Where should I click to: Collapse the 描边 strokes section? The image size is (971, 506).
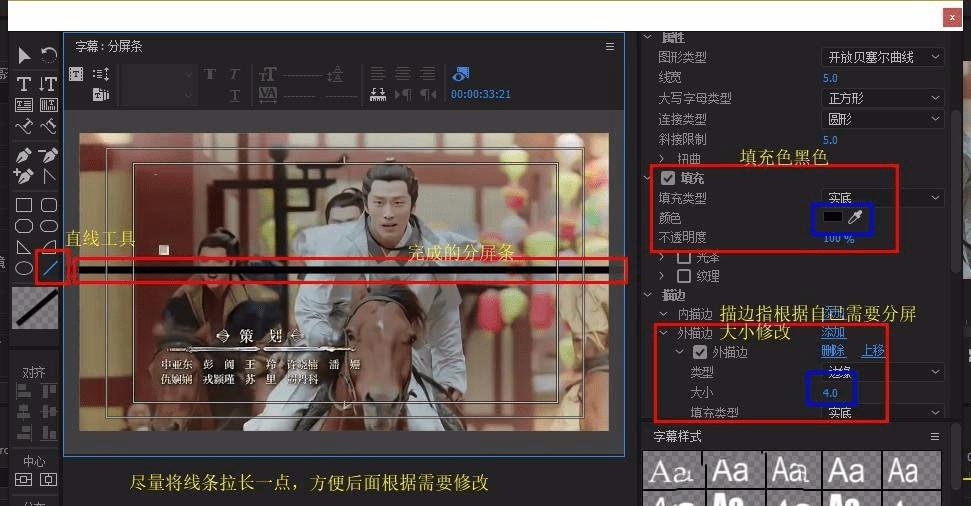(647, 295)
